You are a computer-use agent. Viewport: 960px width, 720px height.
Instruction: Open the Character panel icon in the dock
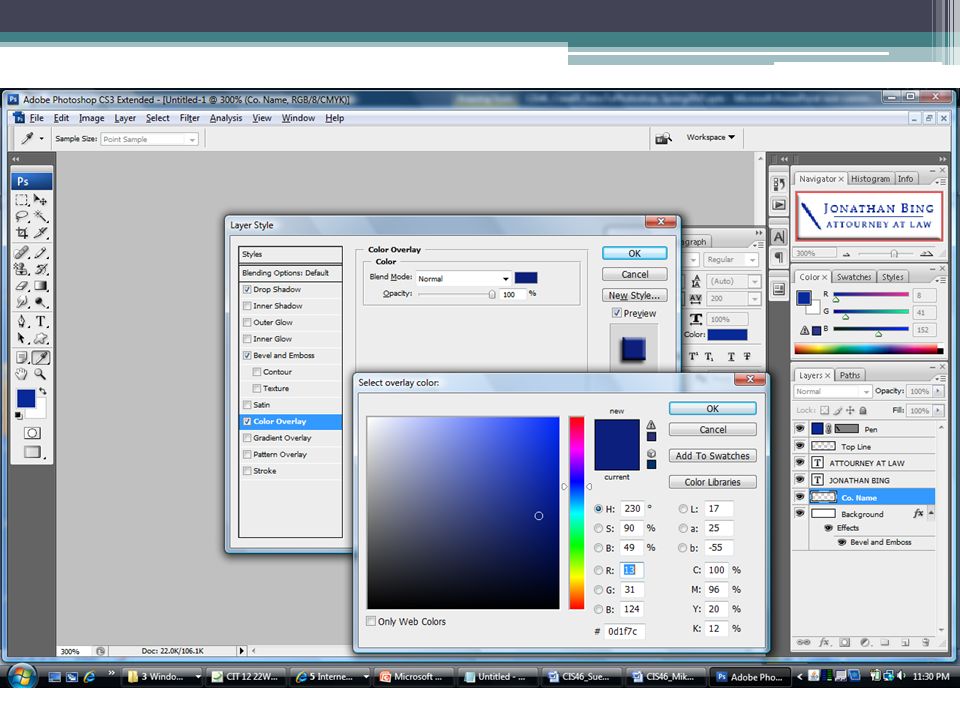click(x=779, y=236)
